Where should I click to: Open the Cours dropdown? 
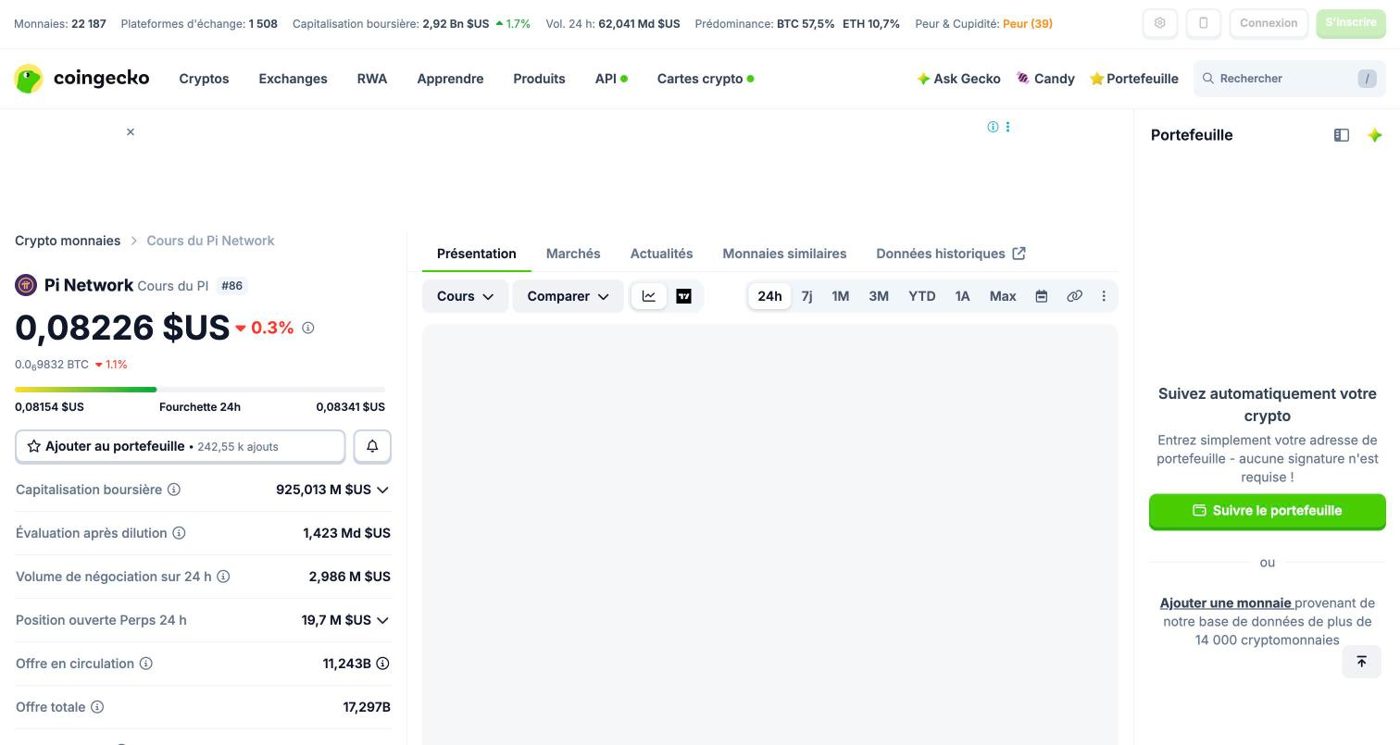click(x=465, y=296)
